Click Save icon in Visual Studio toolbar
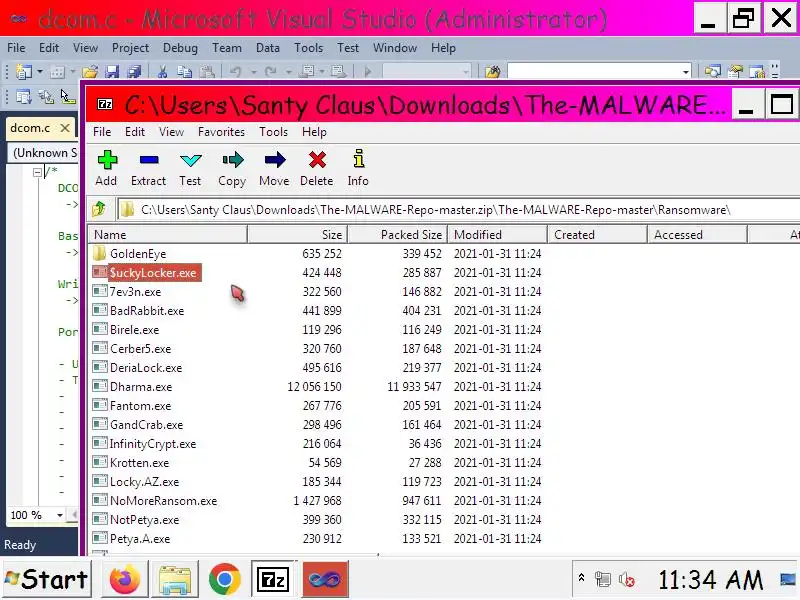 pyautogui.click(x=112, y=71)
